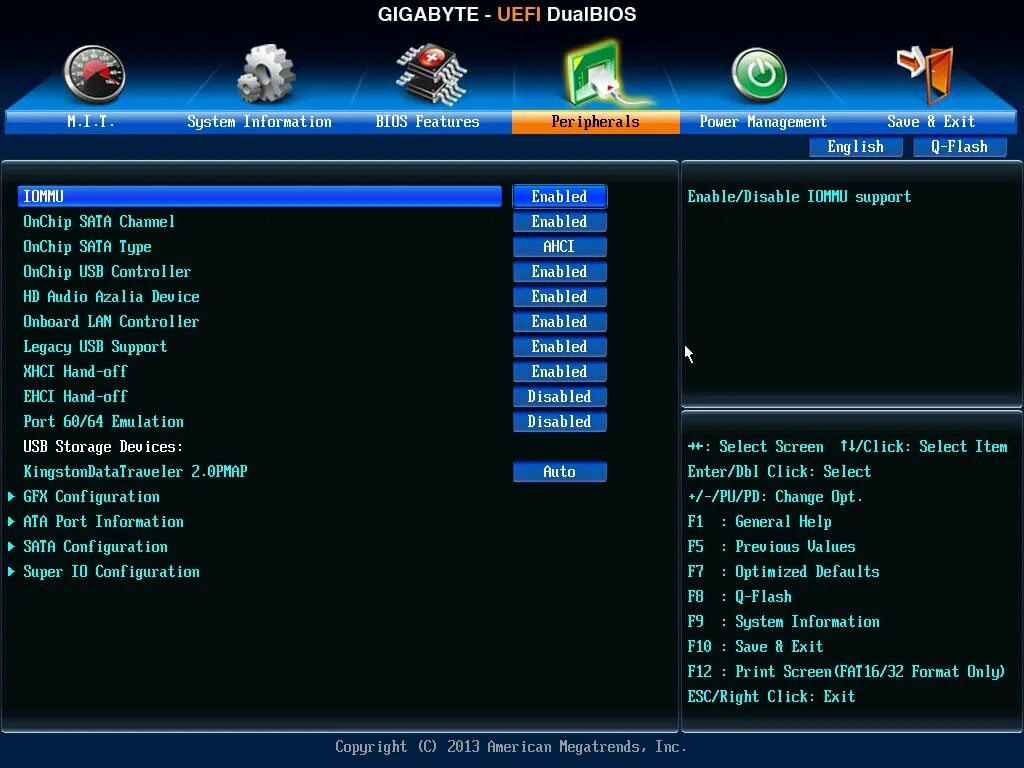The height and width of the screenshot is (768, 1024).
Task: Click the System Information gears icon
Action: [x=266, y=74]
